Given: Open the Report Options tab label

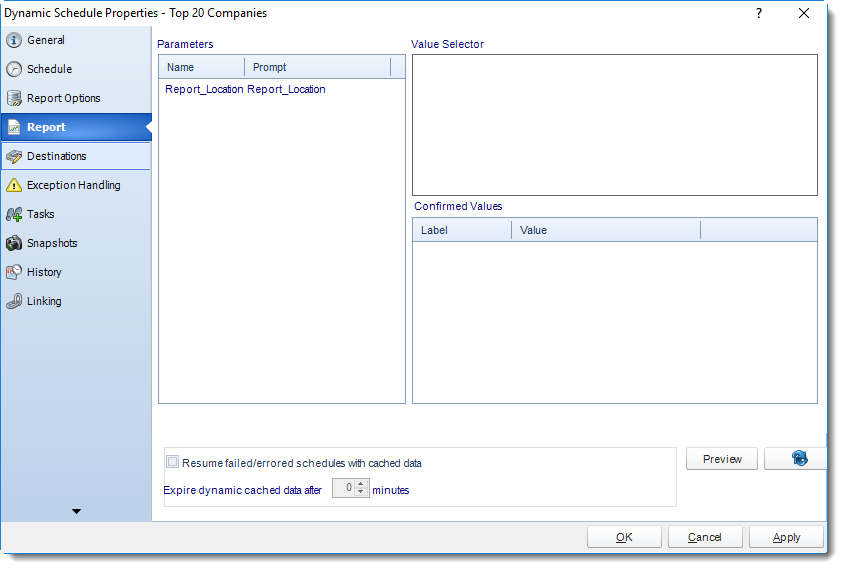Looking at the screenshot, I should coord(63,98).
